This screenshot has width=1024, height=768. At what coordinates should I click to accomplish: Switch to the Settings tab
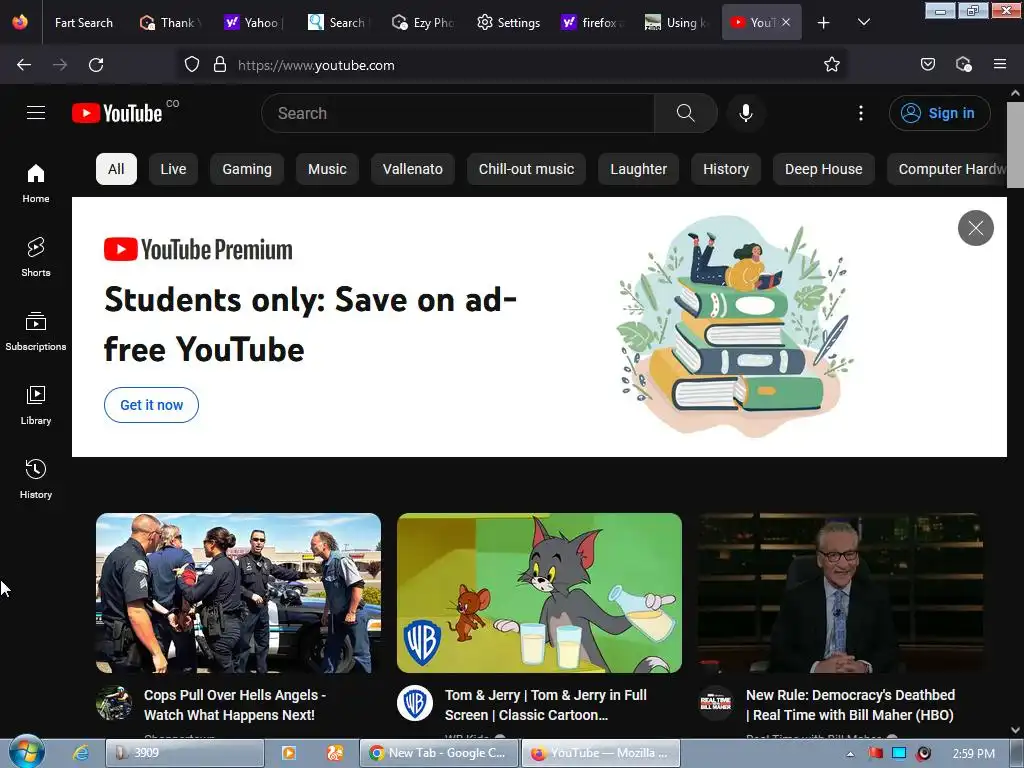click(x=508, y=23)
